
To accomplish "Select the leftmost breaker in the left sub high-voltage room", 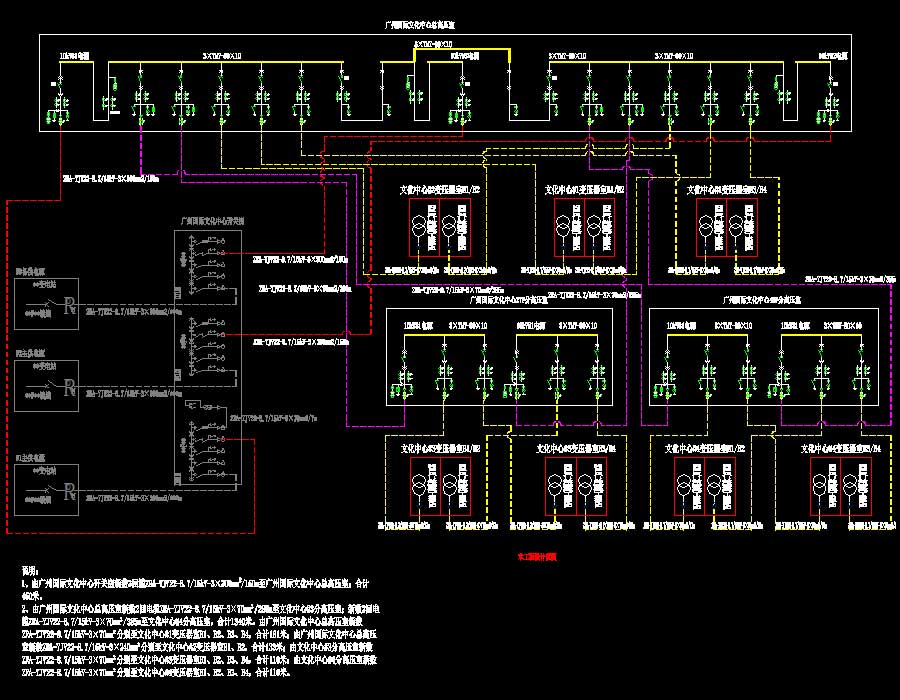I will (405, 374).
